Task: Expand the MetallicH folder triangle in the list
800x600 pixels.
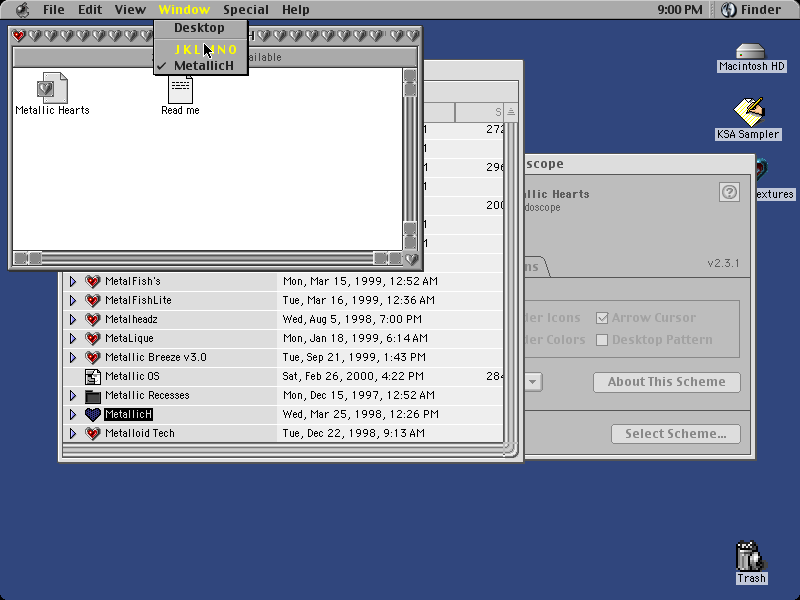Action: [73, 414]
